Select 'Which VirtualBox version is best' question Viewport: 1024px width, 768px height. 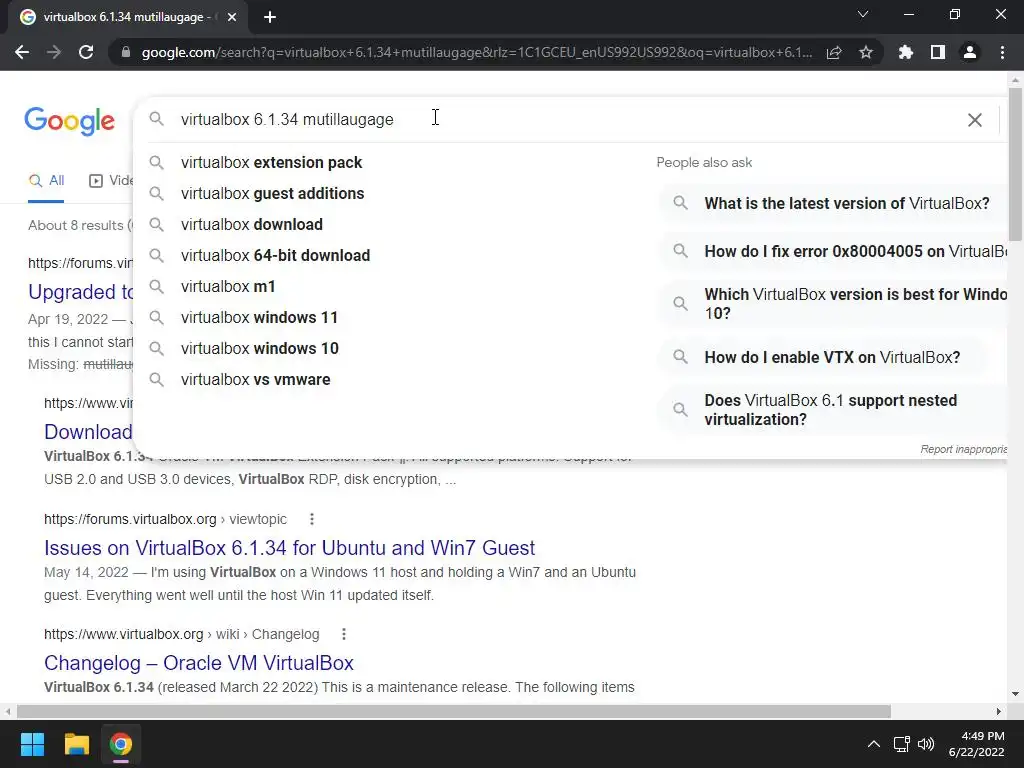833,304
